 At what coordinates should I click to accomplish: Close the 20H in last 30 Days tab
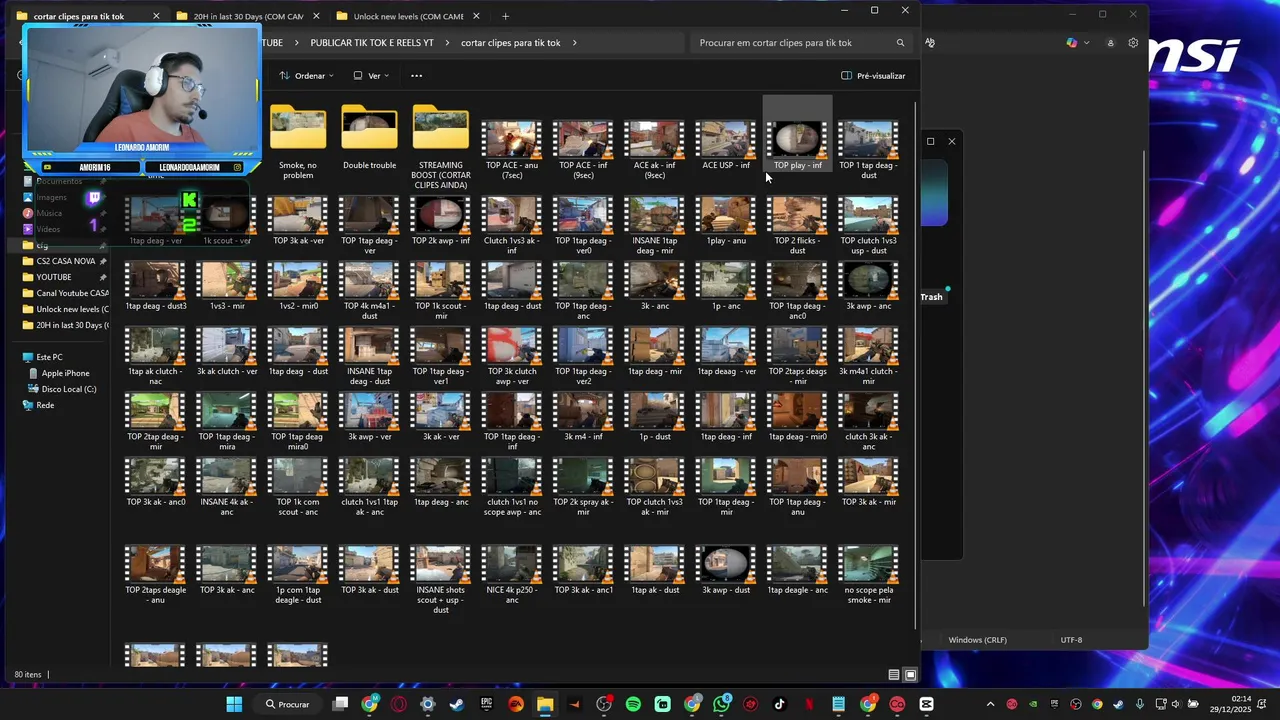pyautogui.click(x=316, y=16)
